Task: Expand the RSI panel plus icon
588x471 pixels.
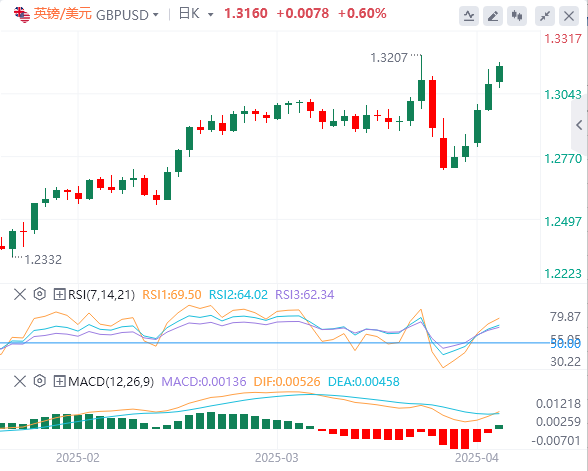Action: tap(60, 294)
